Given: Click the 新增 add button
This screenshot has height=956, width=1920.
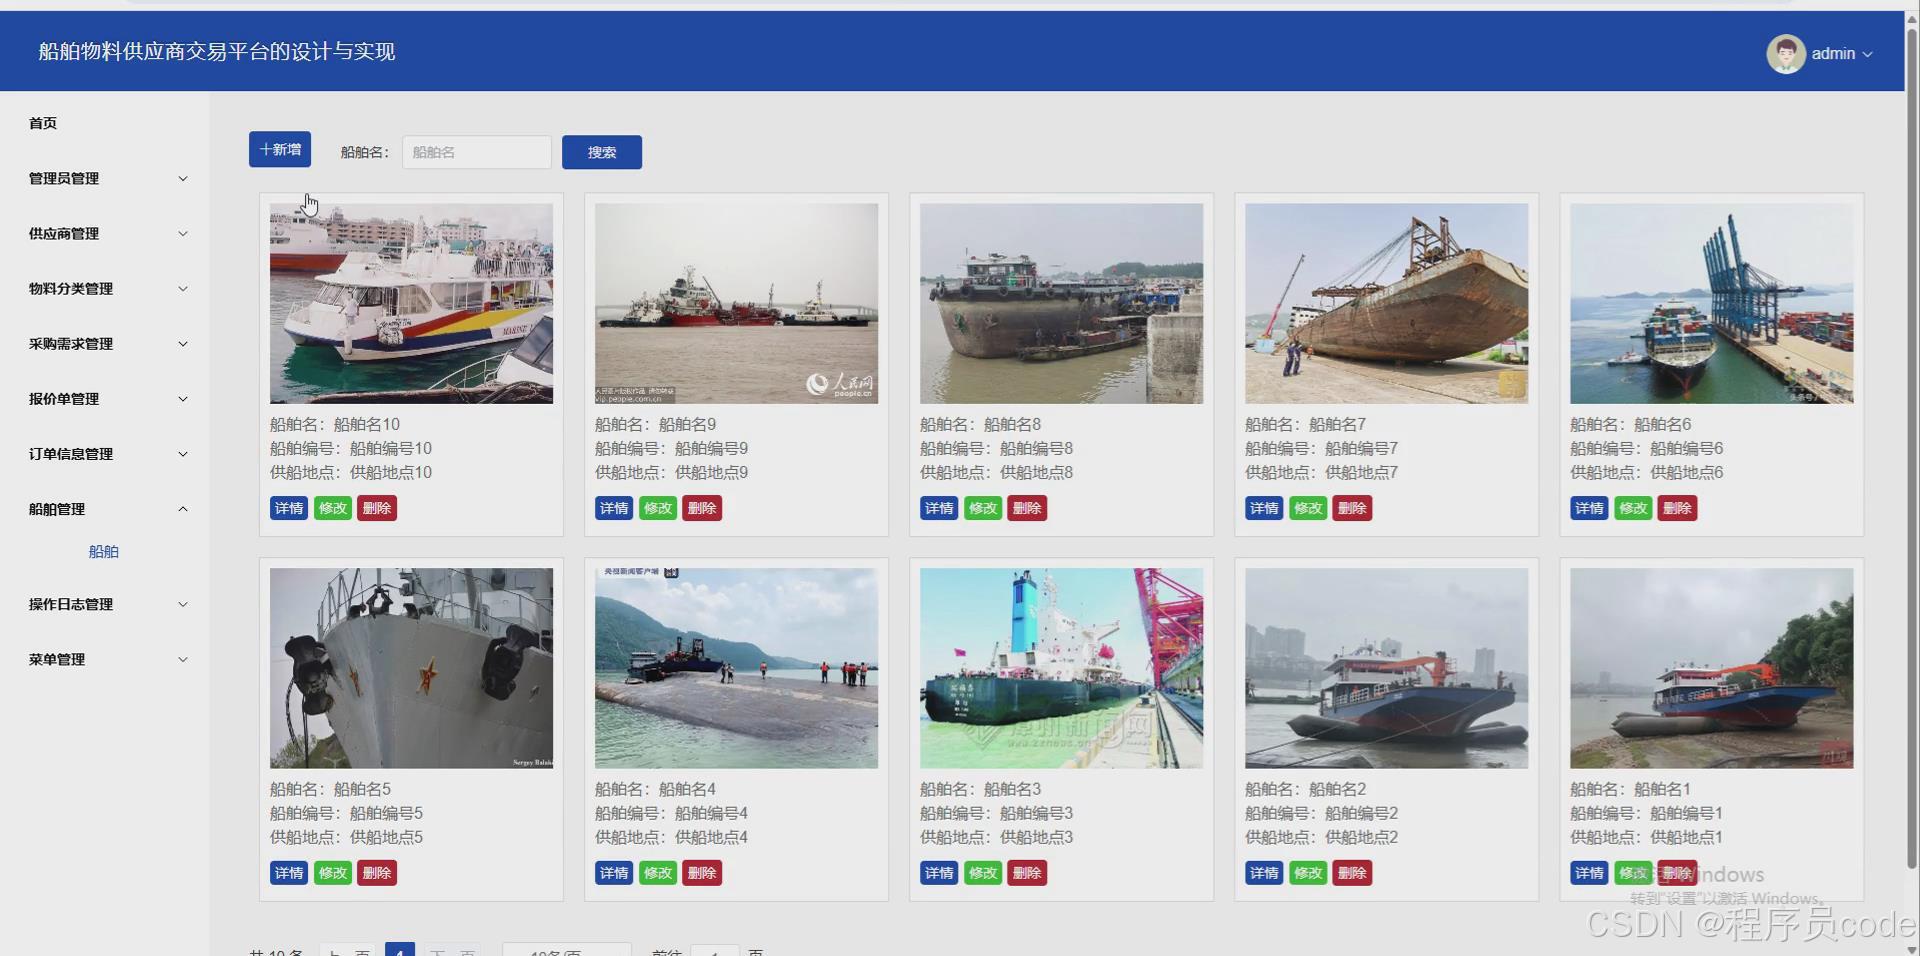Looking at the screenshot, I should tap(280, 149).
